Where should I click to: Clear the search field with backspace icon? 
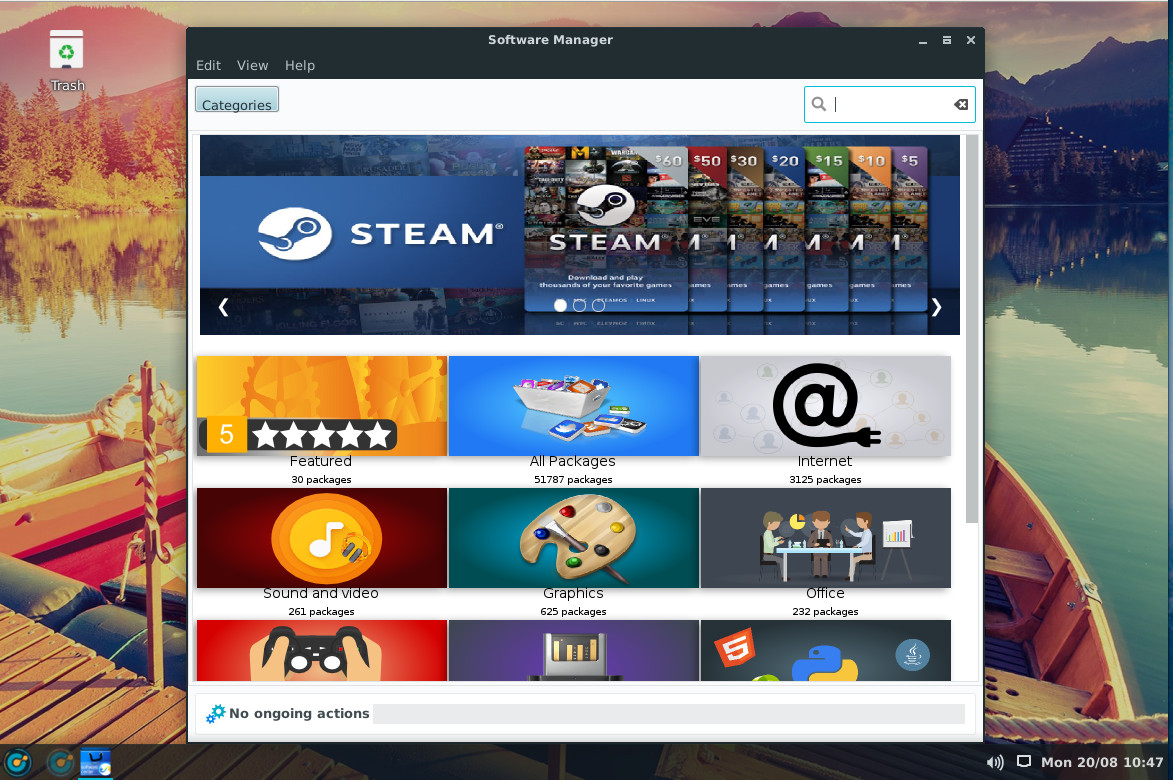coord(961,105)
